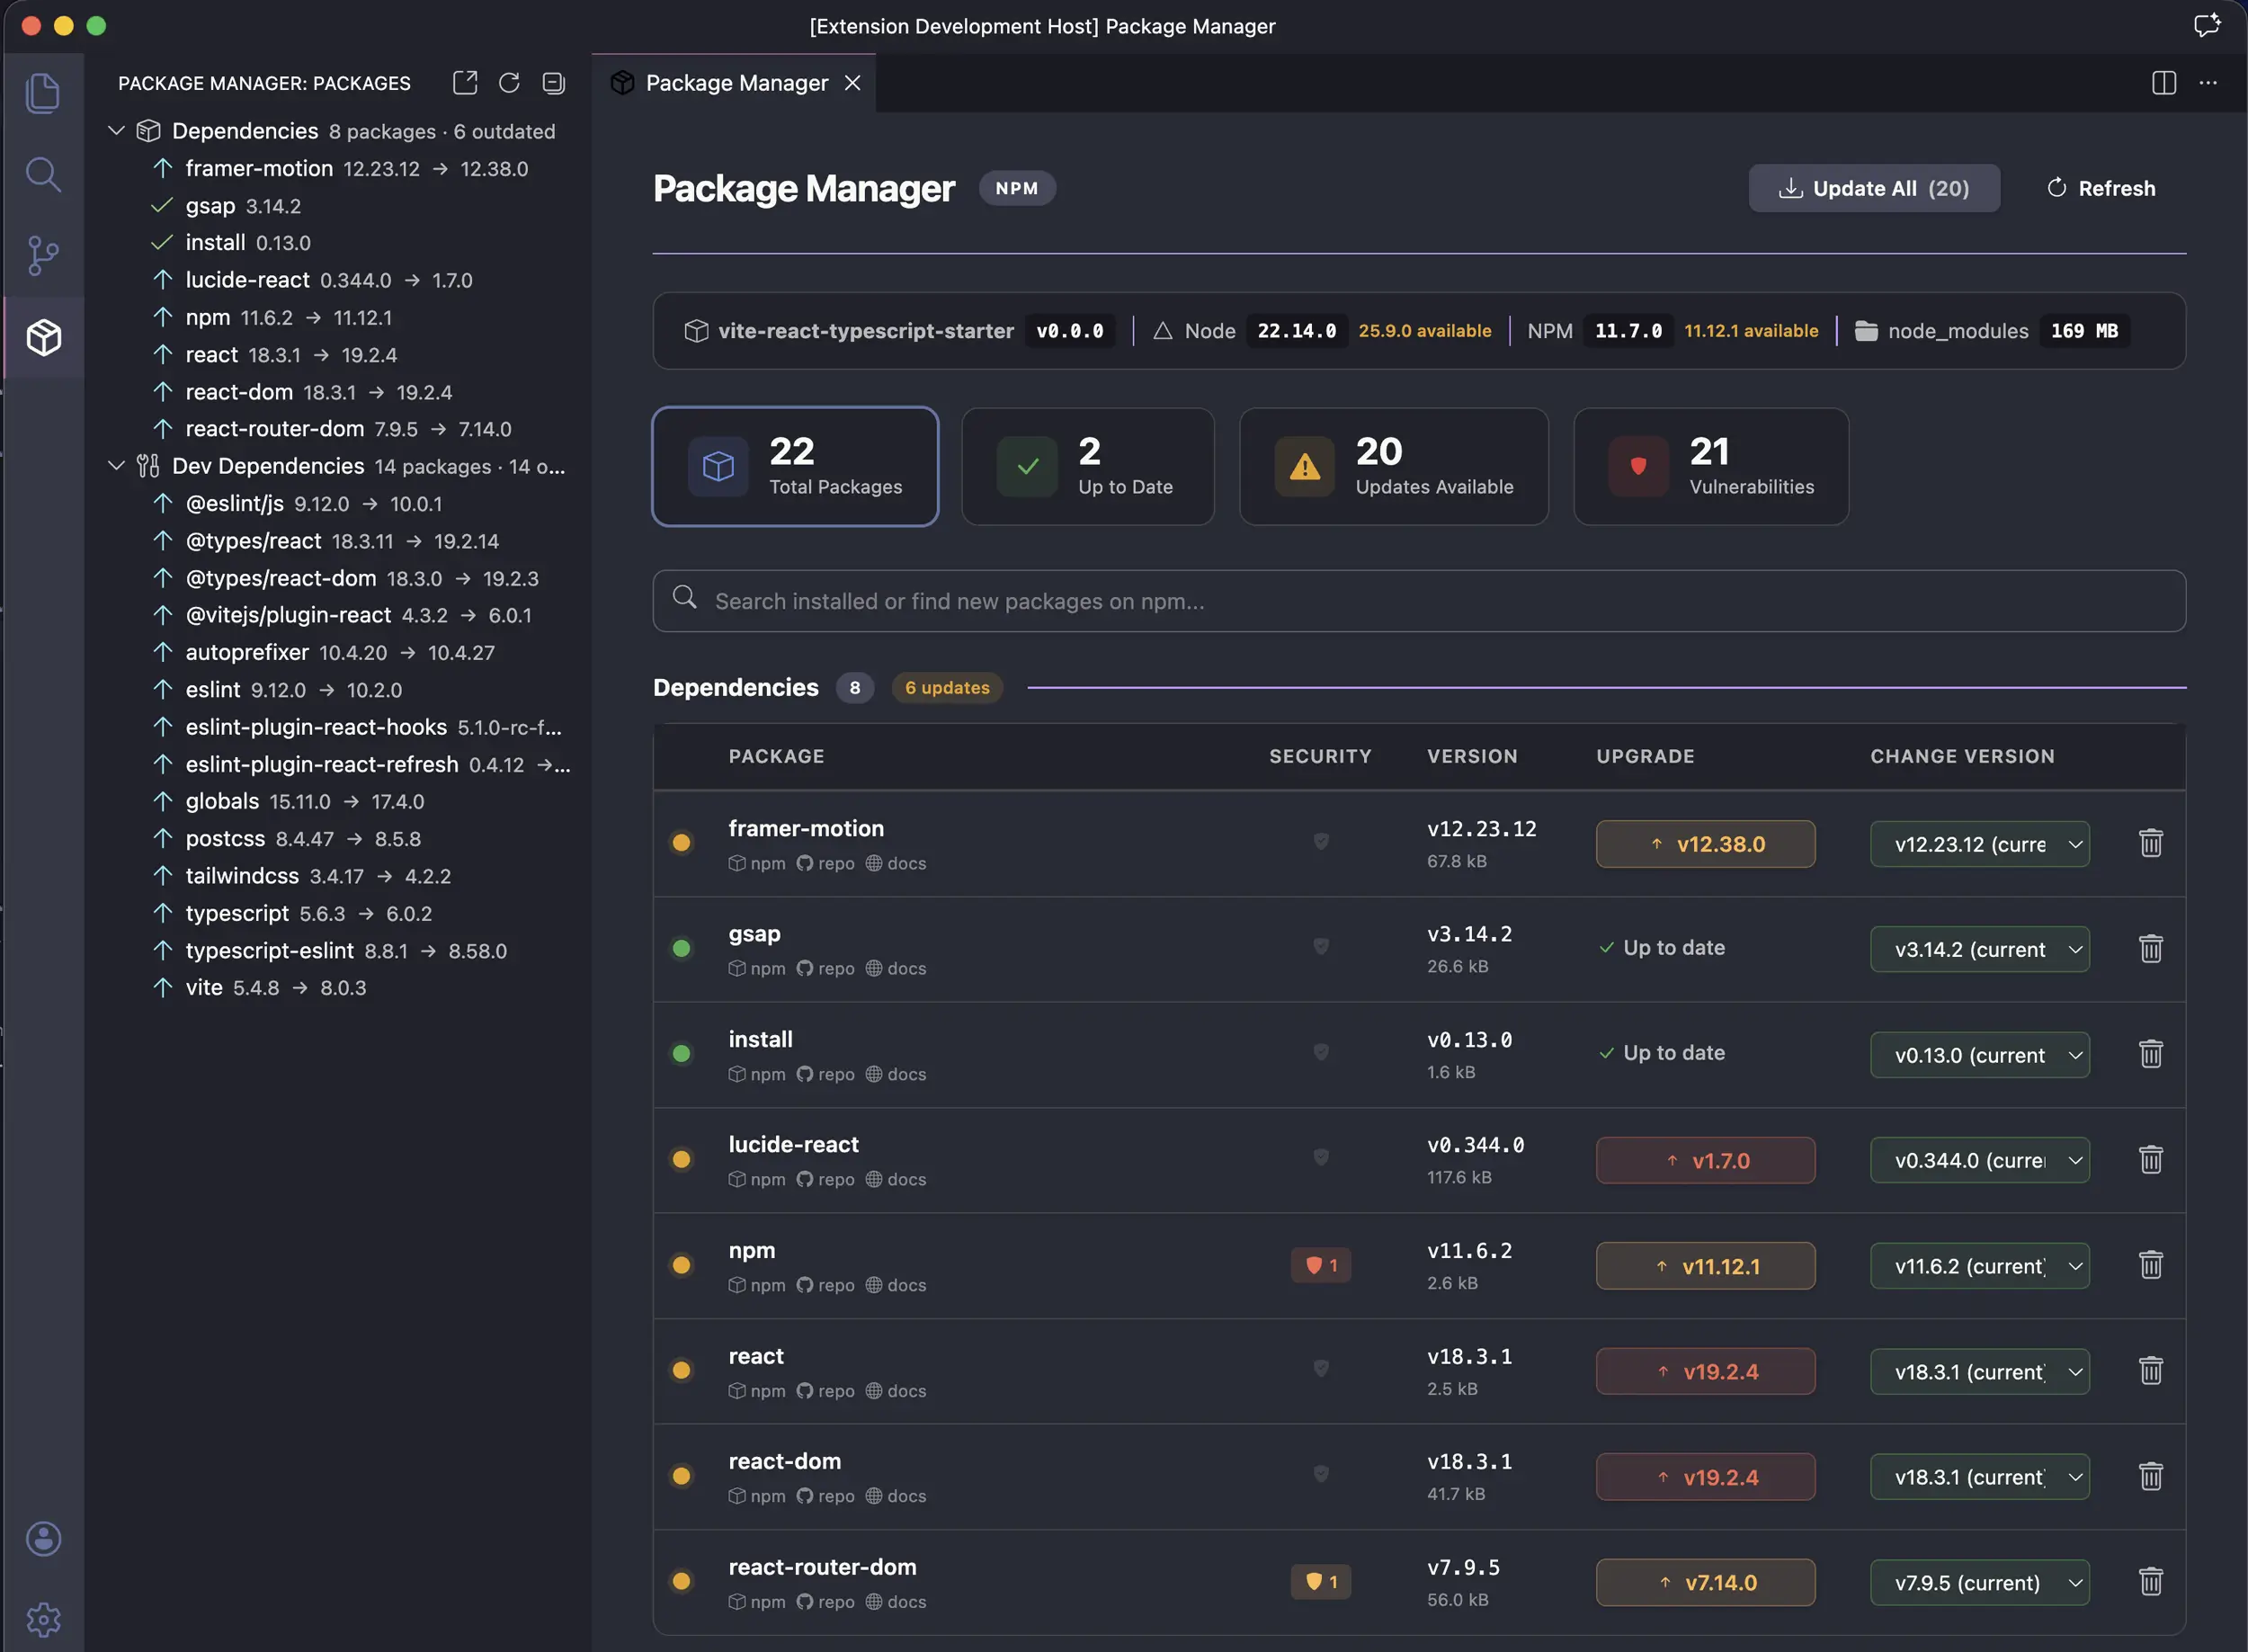Screen dimensions: 2248x1652
Task: Click the Update All (20) button
Action: 1874,188
